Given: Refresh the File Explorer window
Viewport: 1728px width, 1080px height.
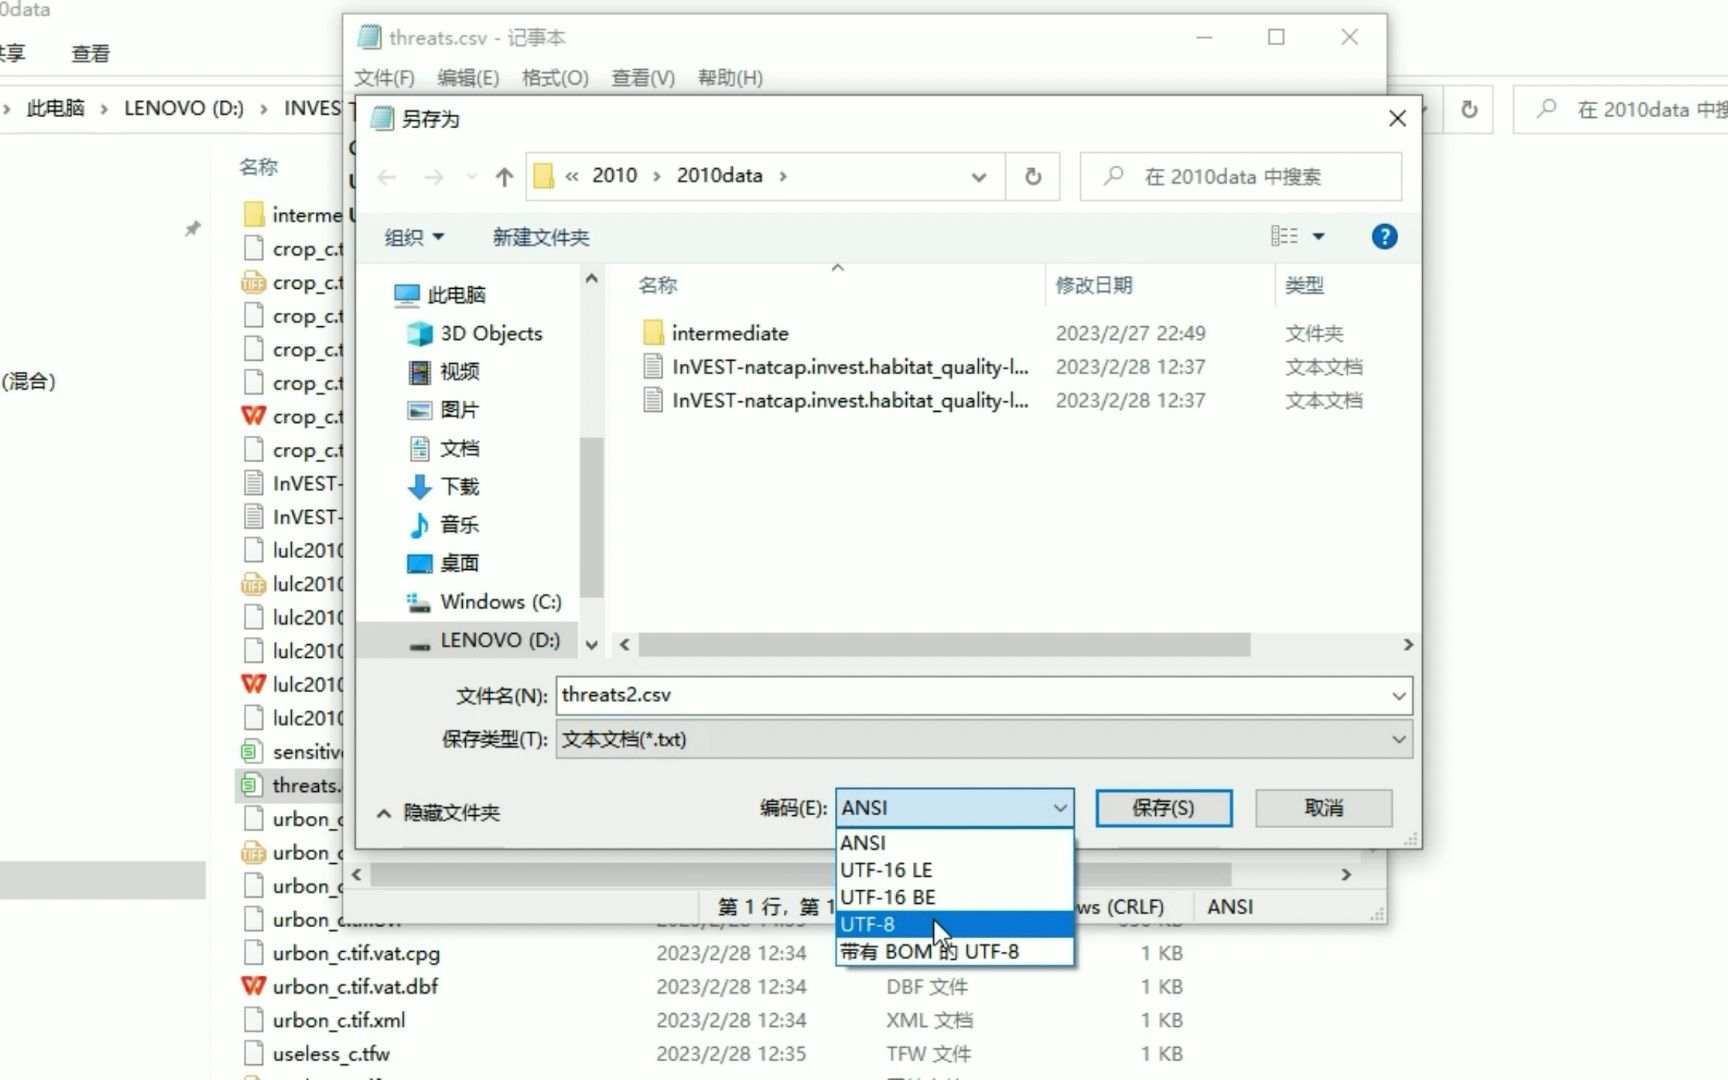Looking at the screenshot, I should 1469,109.
